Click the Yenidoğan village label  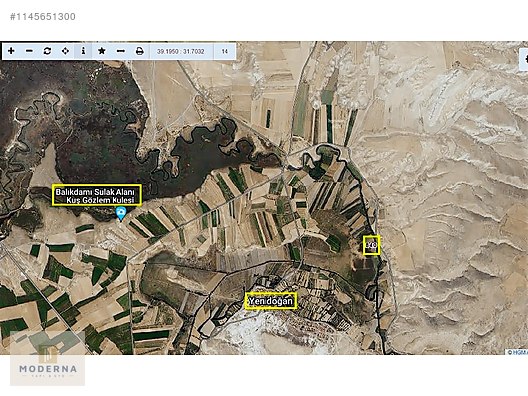(x=271, y=301)
